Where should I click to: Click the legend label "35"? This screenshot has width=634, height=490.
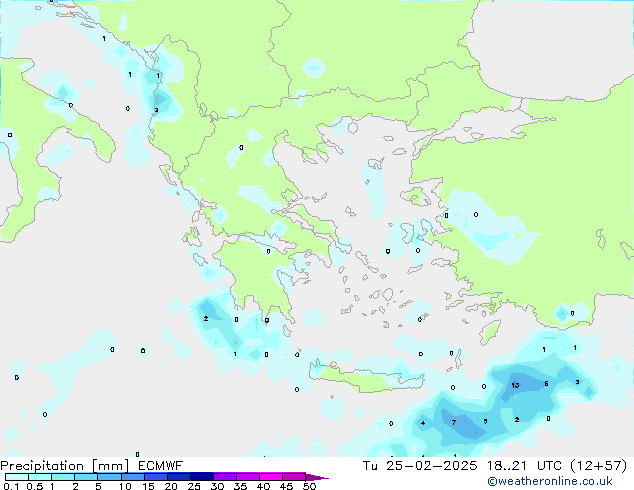click(x=240, y=486)
